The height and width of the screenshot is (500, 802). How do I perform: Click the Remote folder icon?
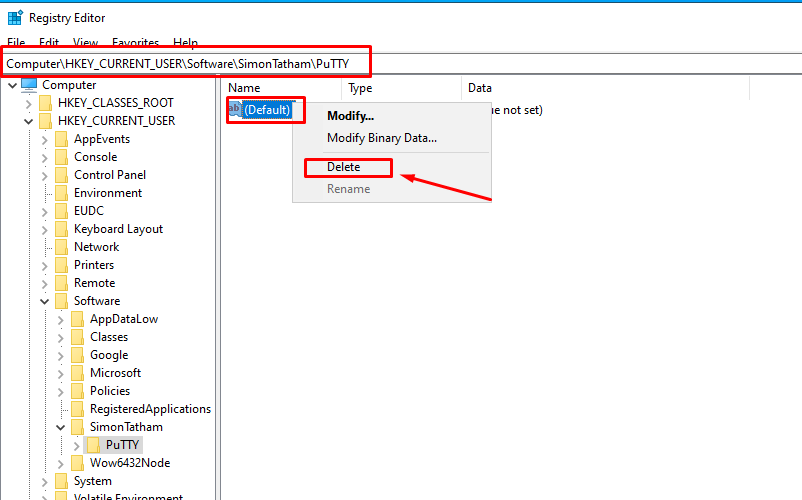click(61, 283)
